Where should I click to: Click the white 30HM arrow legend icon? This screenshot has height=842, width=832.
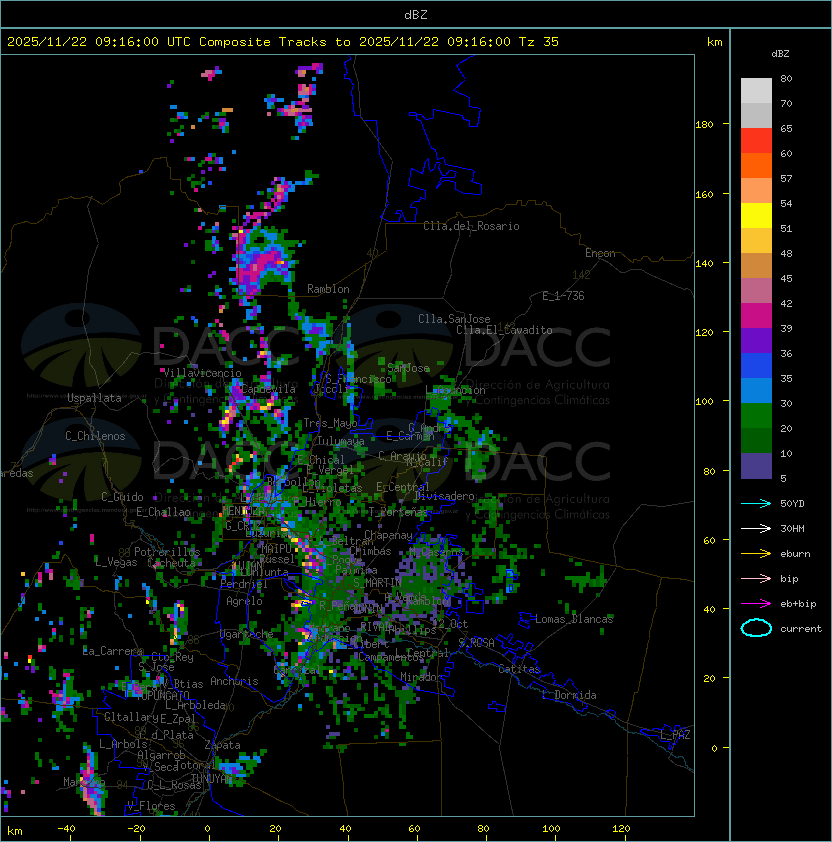click(756, 528)
